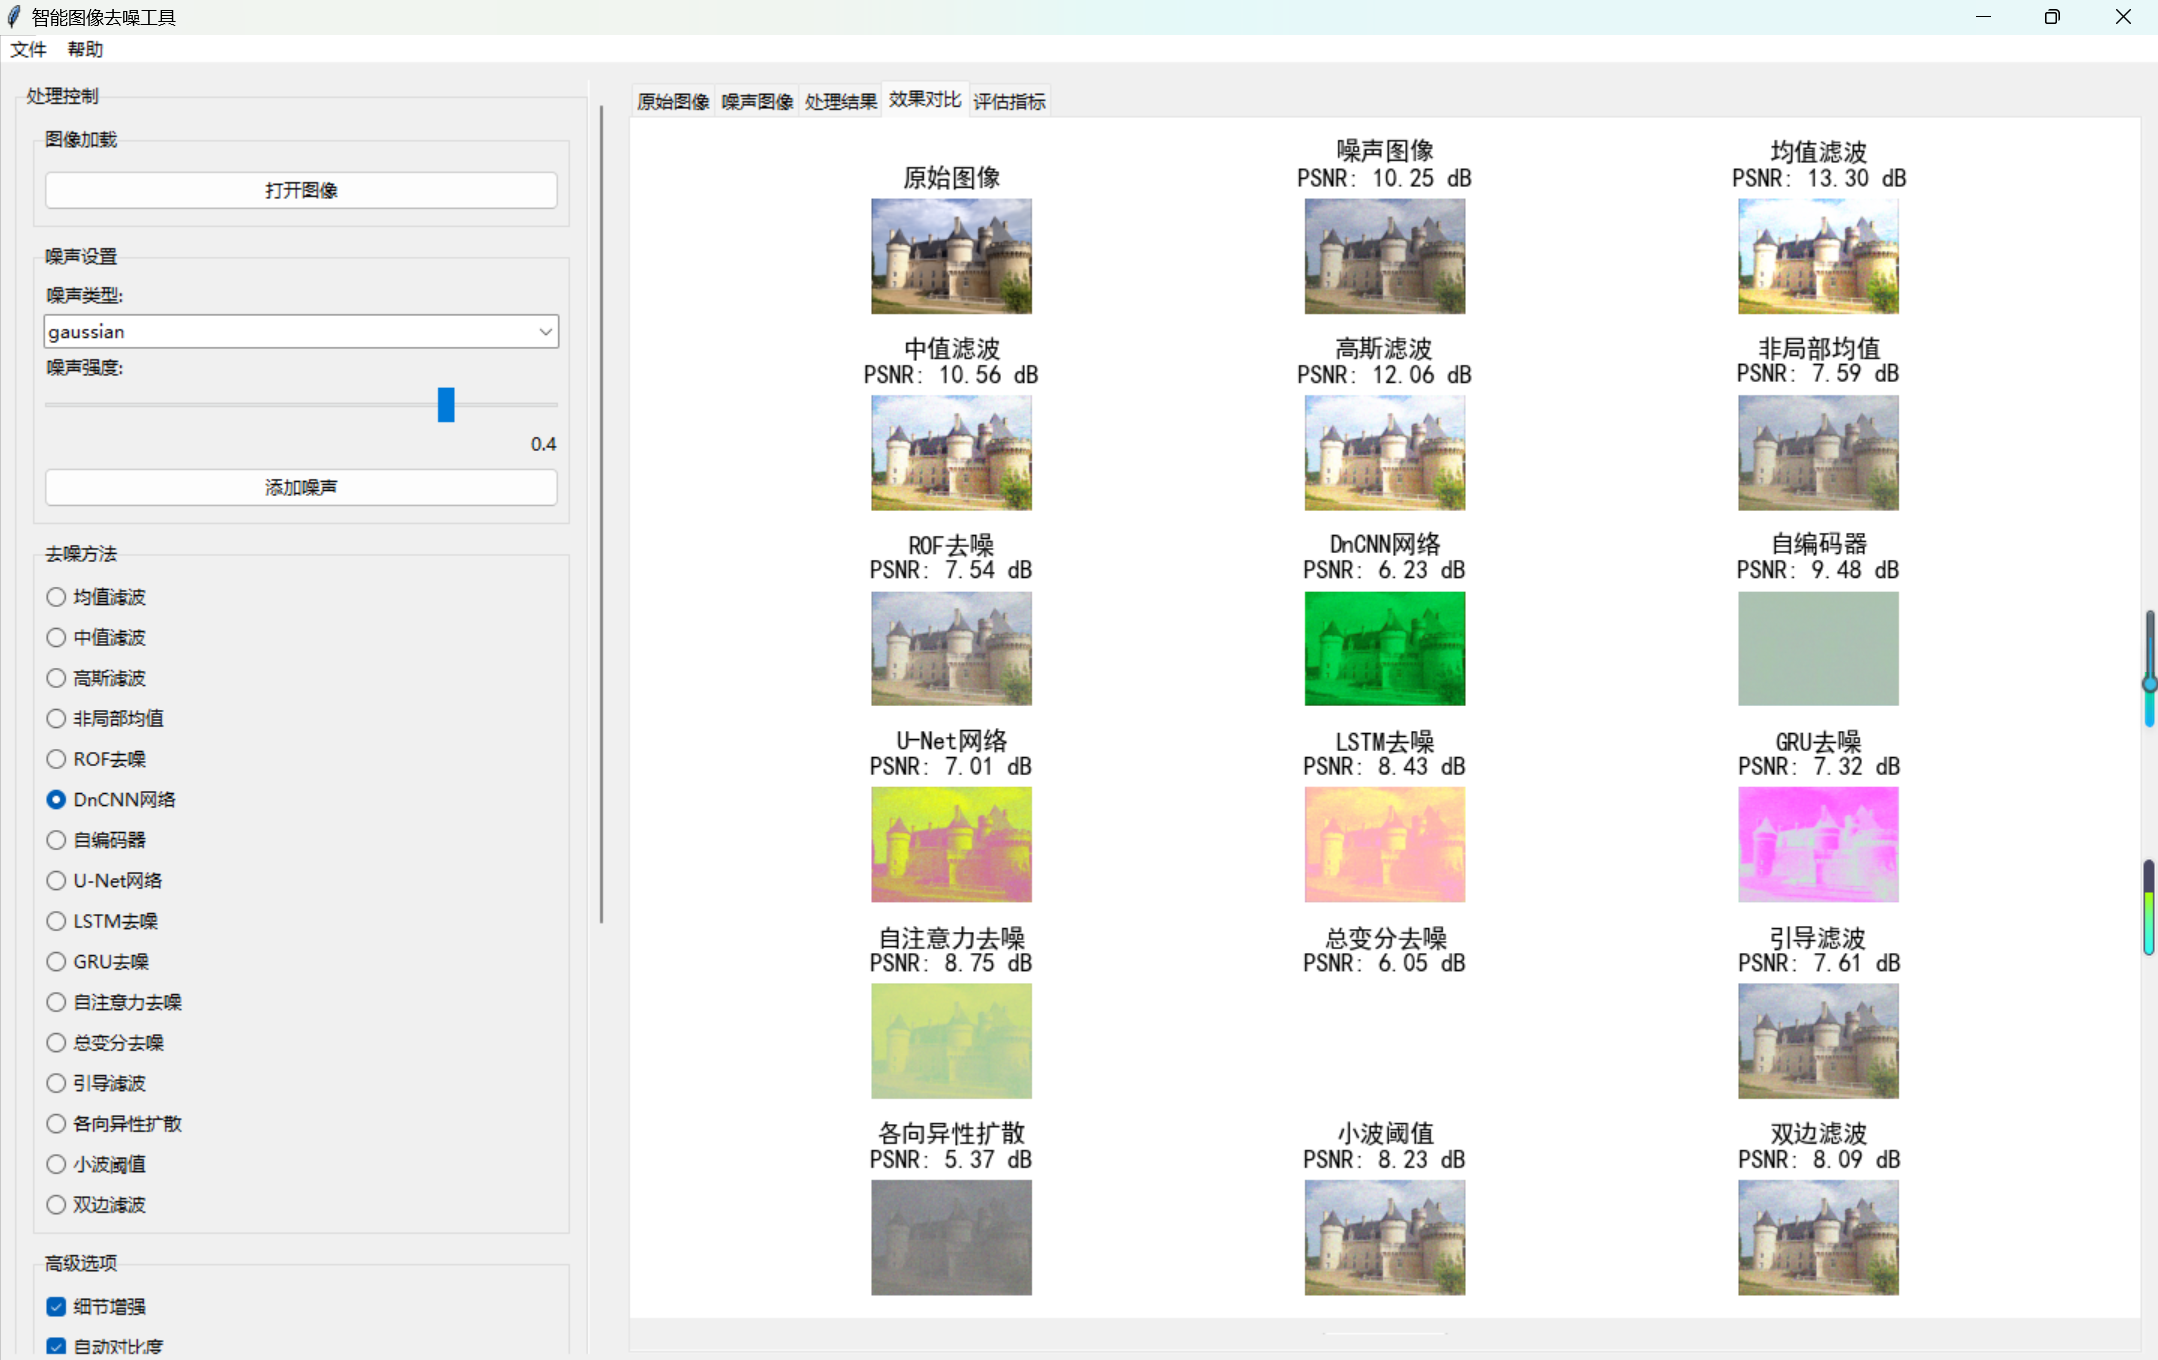Switch to the 评估指标 tab
2158x1360 pixels.
(x=1009, y=101)
